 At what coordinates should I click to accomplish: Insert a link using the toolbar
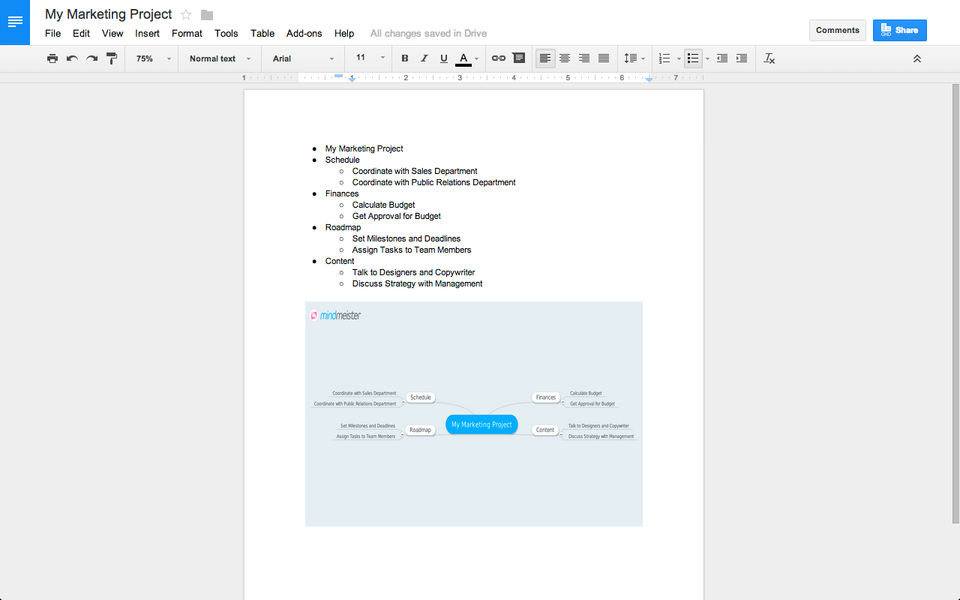point(498,59)
